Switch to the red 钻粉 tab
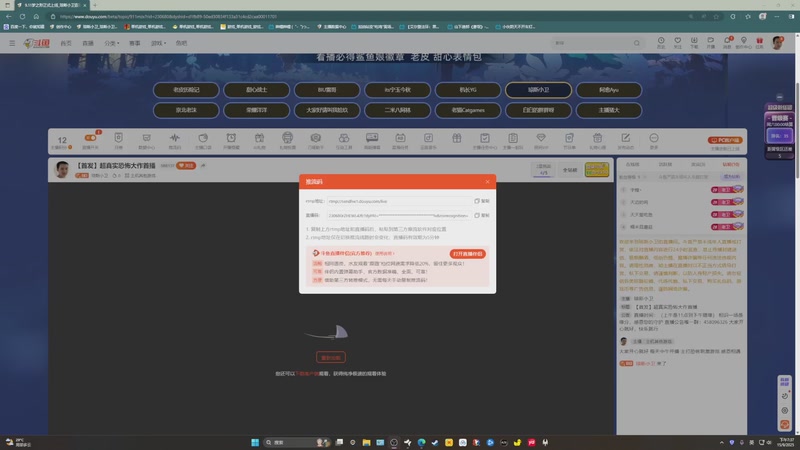Screen dimensions: 800x450 pos(731,164)
